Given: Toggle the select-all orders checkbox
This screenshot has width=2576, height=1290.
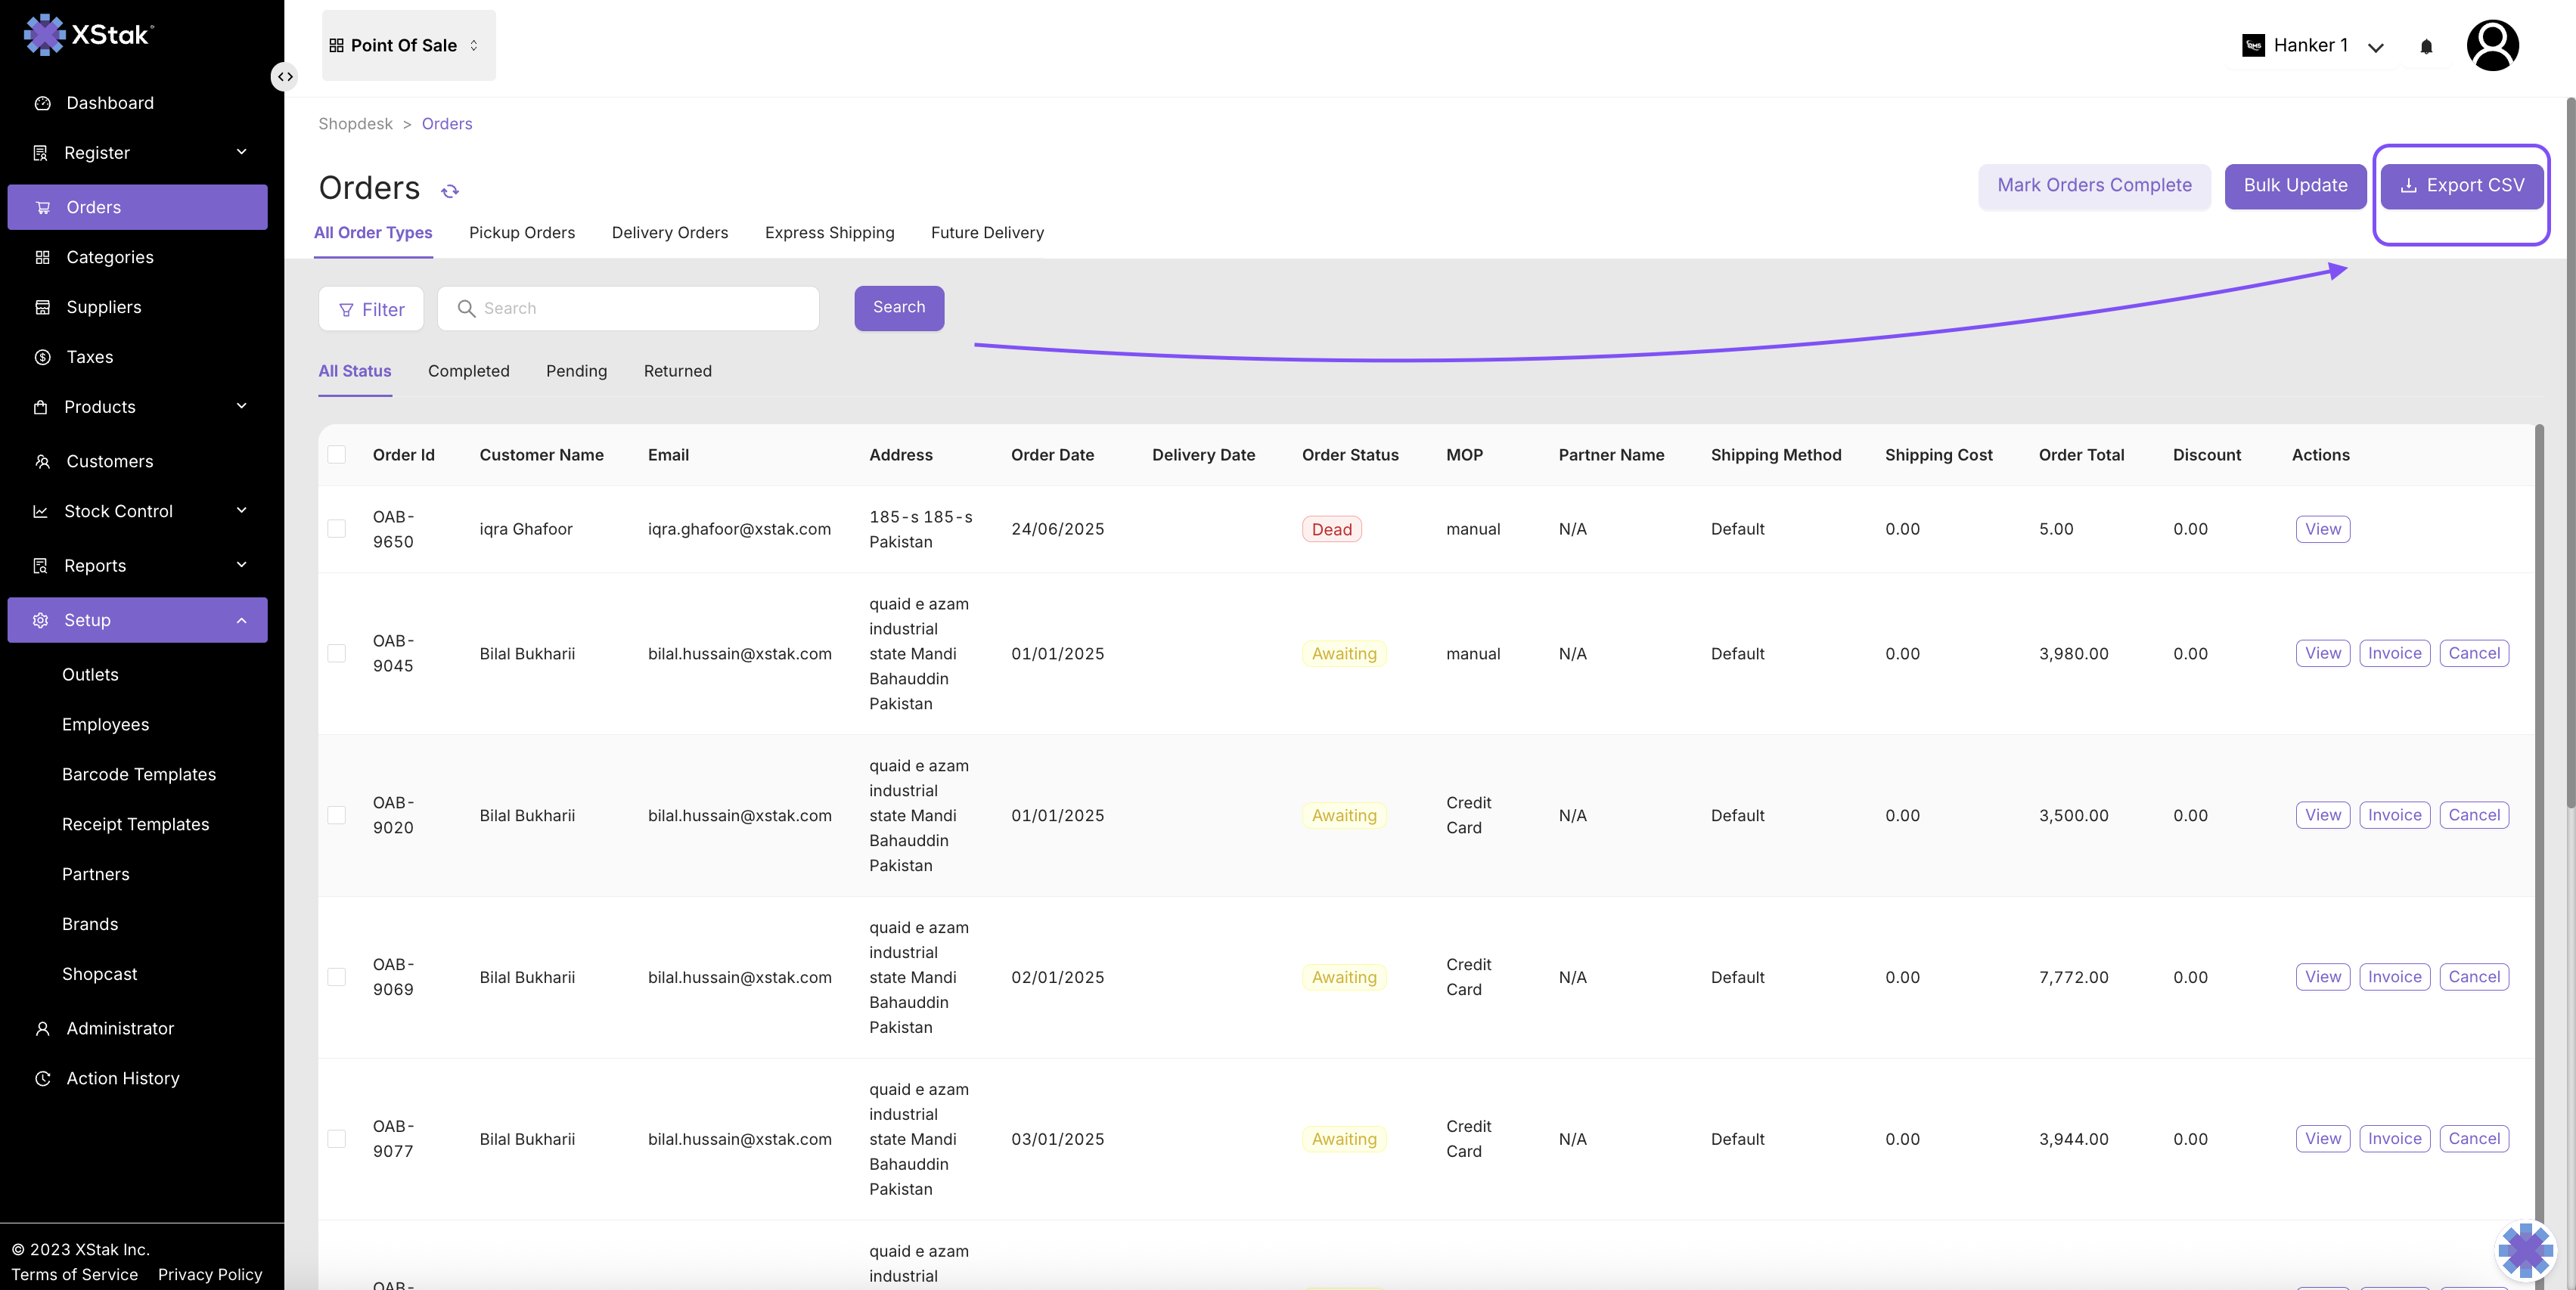Looking at the screenshot, I should (337, 455).
